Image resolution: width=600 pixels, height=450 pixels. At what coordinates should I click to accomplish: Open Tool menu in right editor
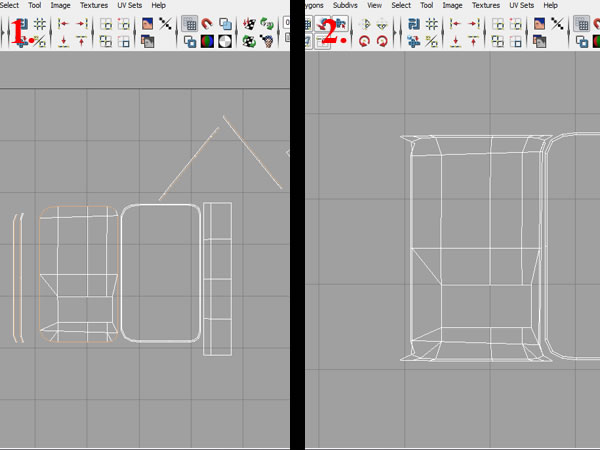(427, 5)
